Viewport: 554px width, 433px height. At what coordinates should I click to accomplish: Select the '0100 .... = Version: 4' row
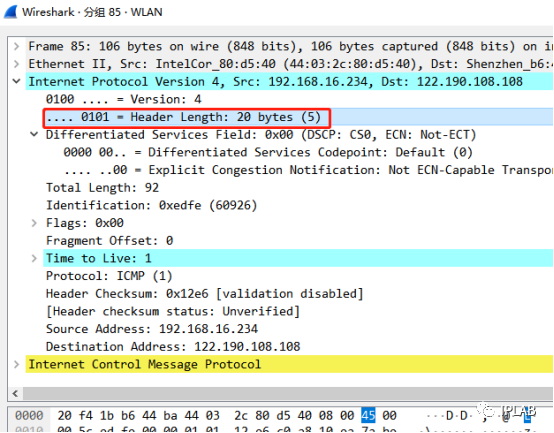pos(298,99)
